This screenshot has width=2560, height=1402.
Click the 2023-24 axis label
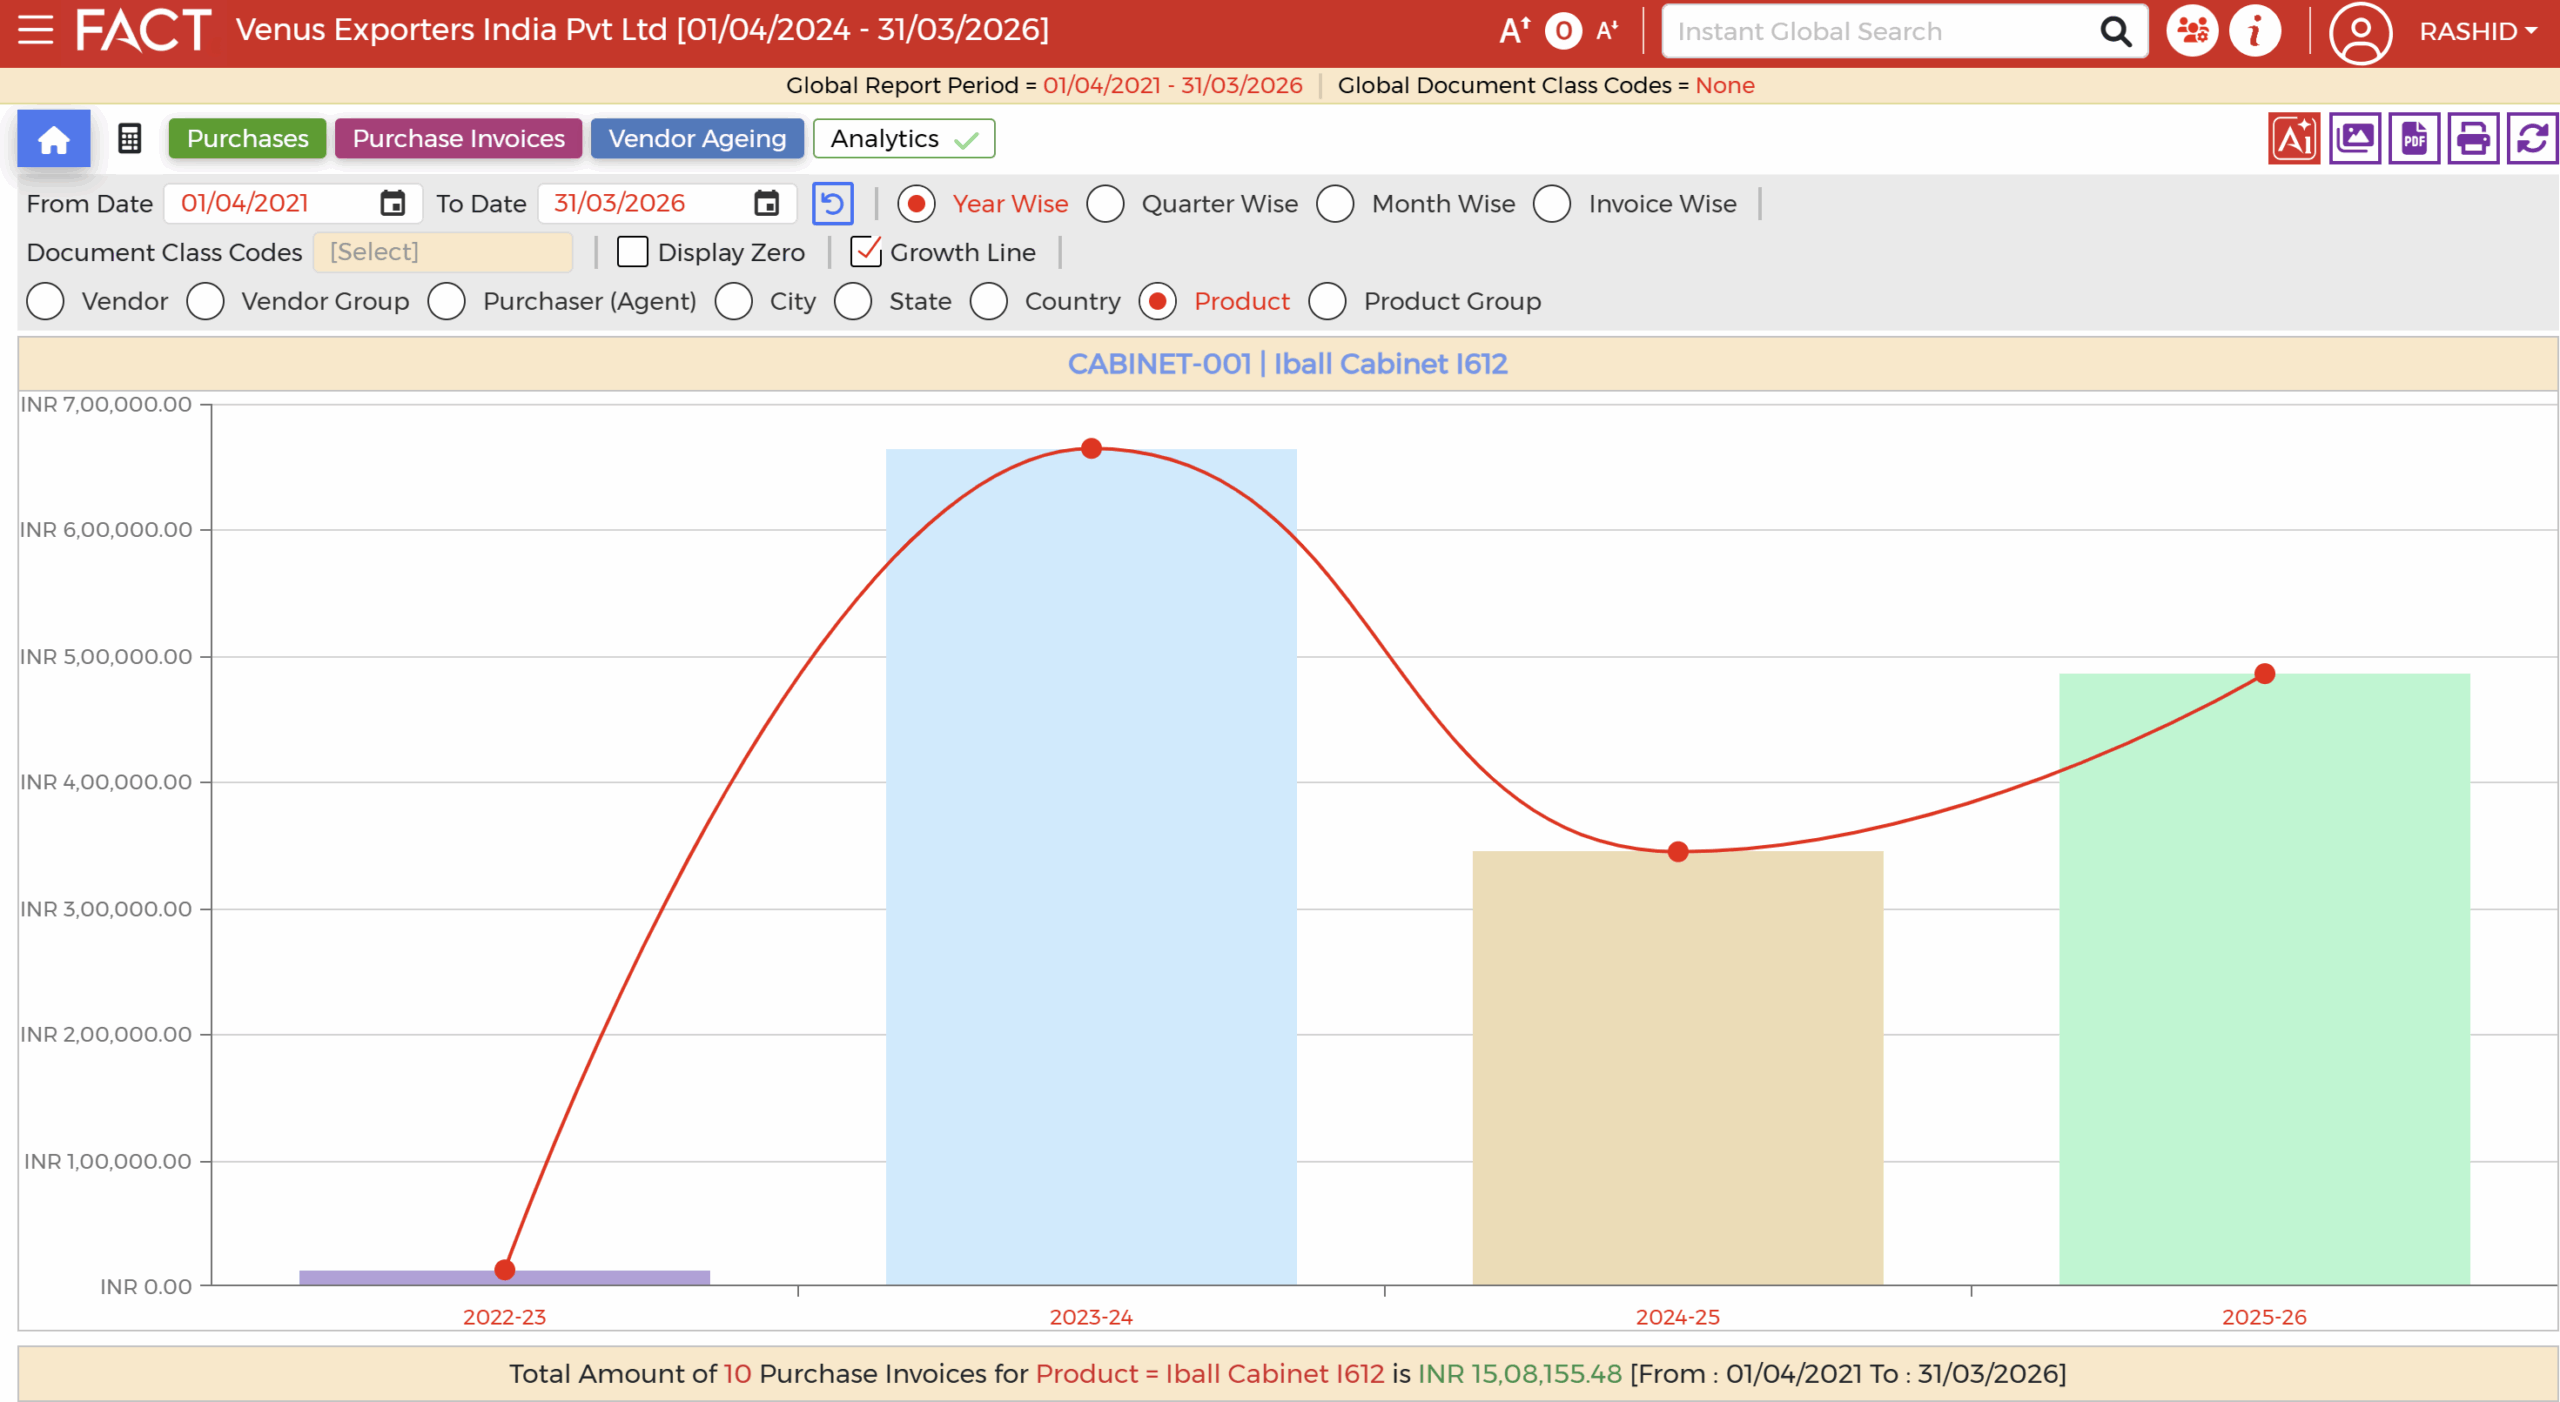point(1091,1317)
